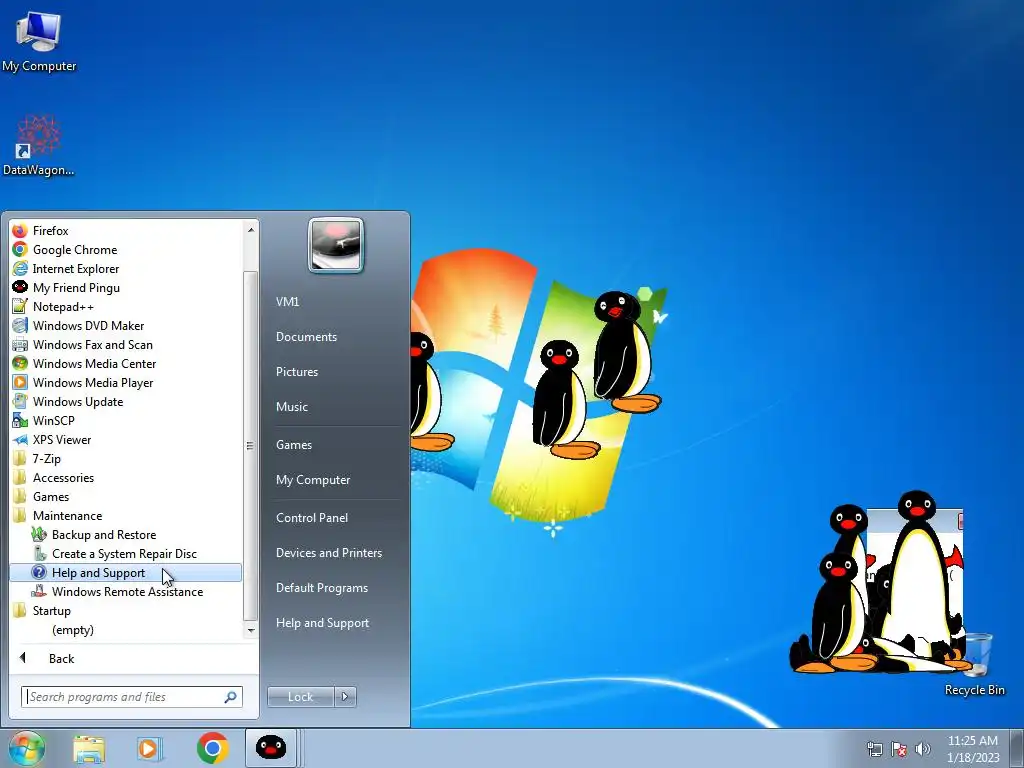Image resolution: width=1024 pixels, height=768 pixels.
Task: Open Help and Support in right pane
Action: point(322,623)
